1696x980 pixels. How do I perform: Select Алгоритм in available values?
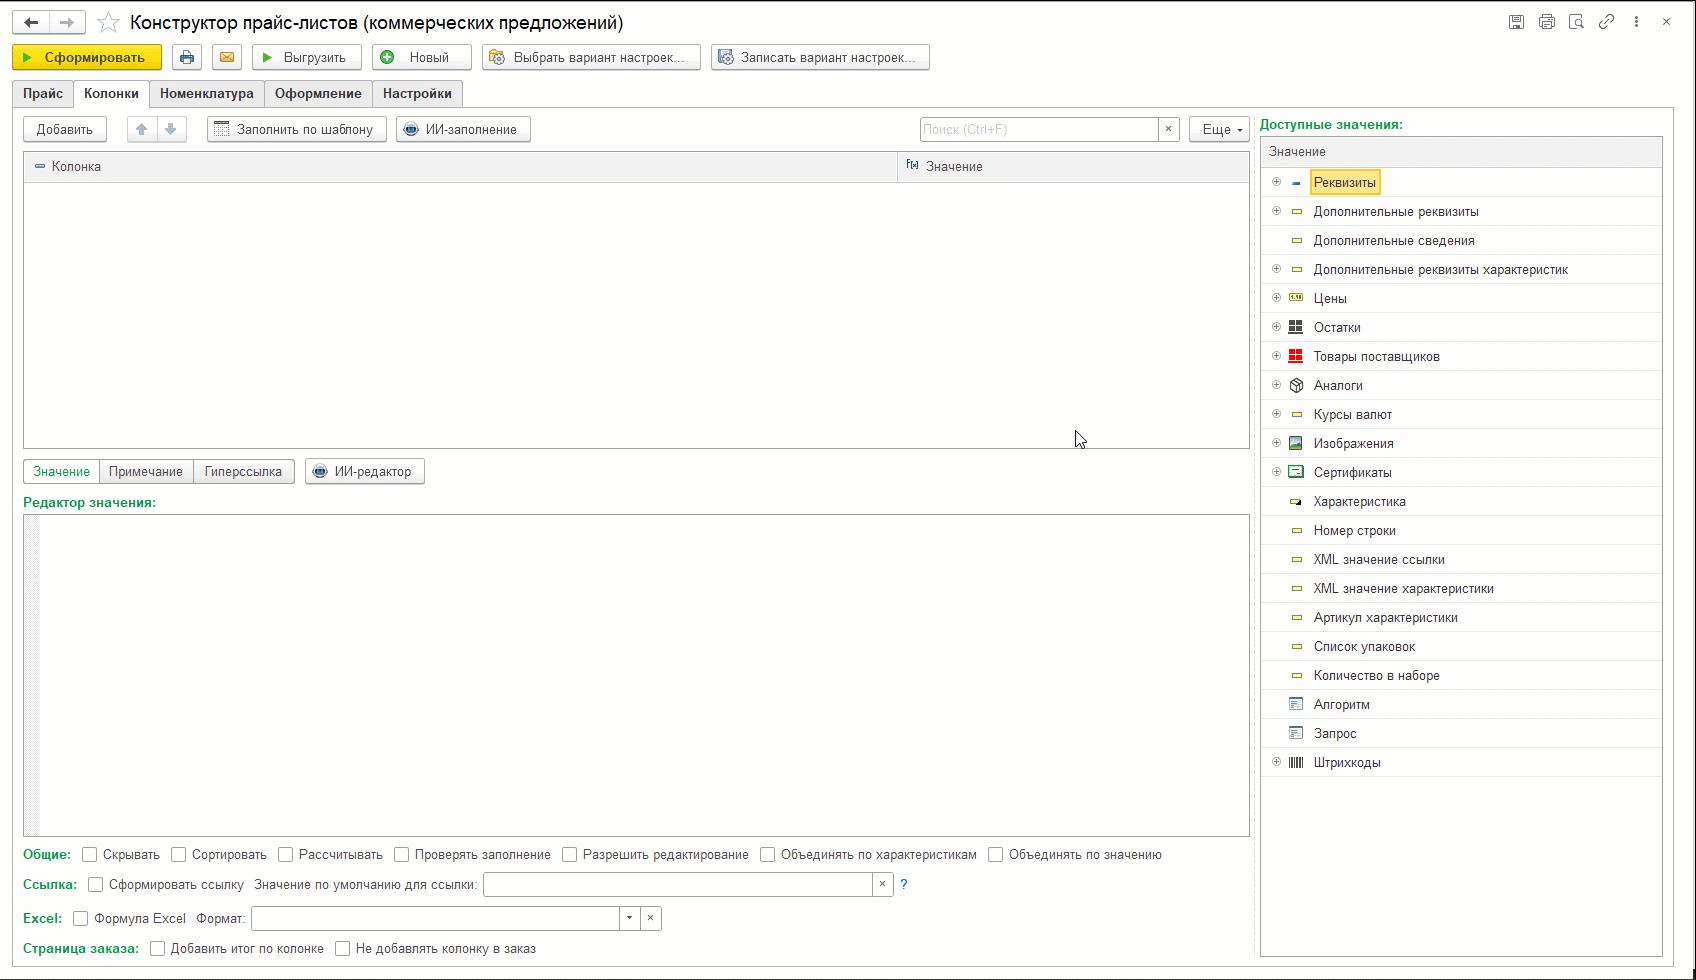(x=1342, y=704)
